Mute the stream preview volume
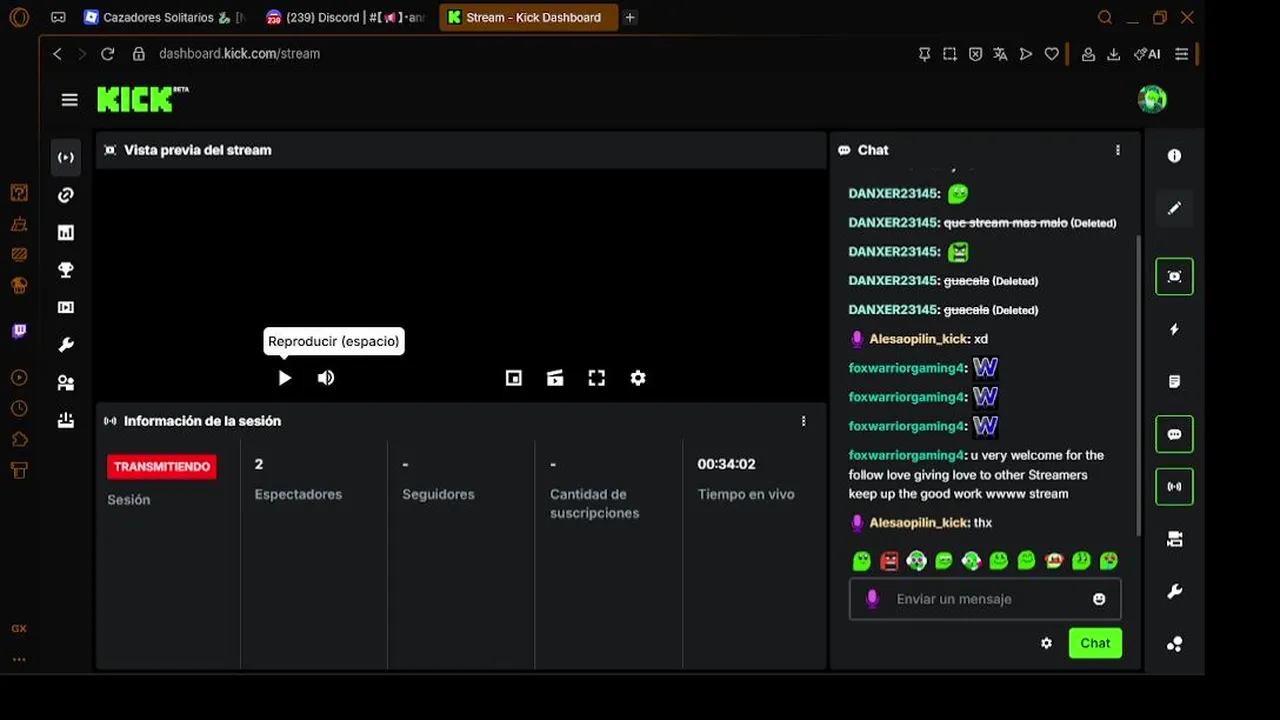The image size is (1280, 720). click(x=326, y=378)
